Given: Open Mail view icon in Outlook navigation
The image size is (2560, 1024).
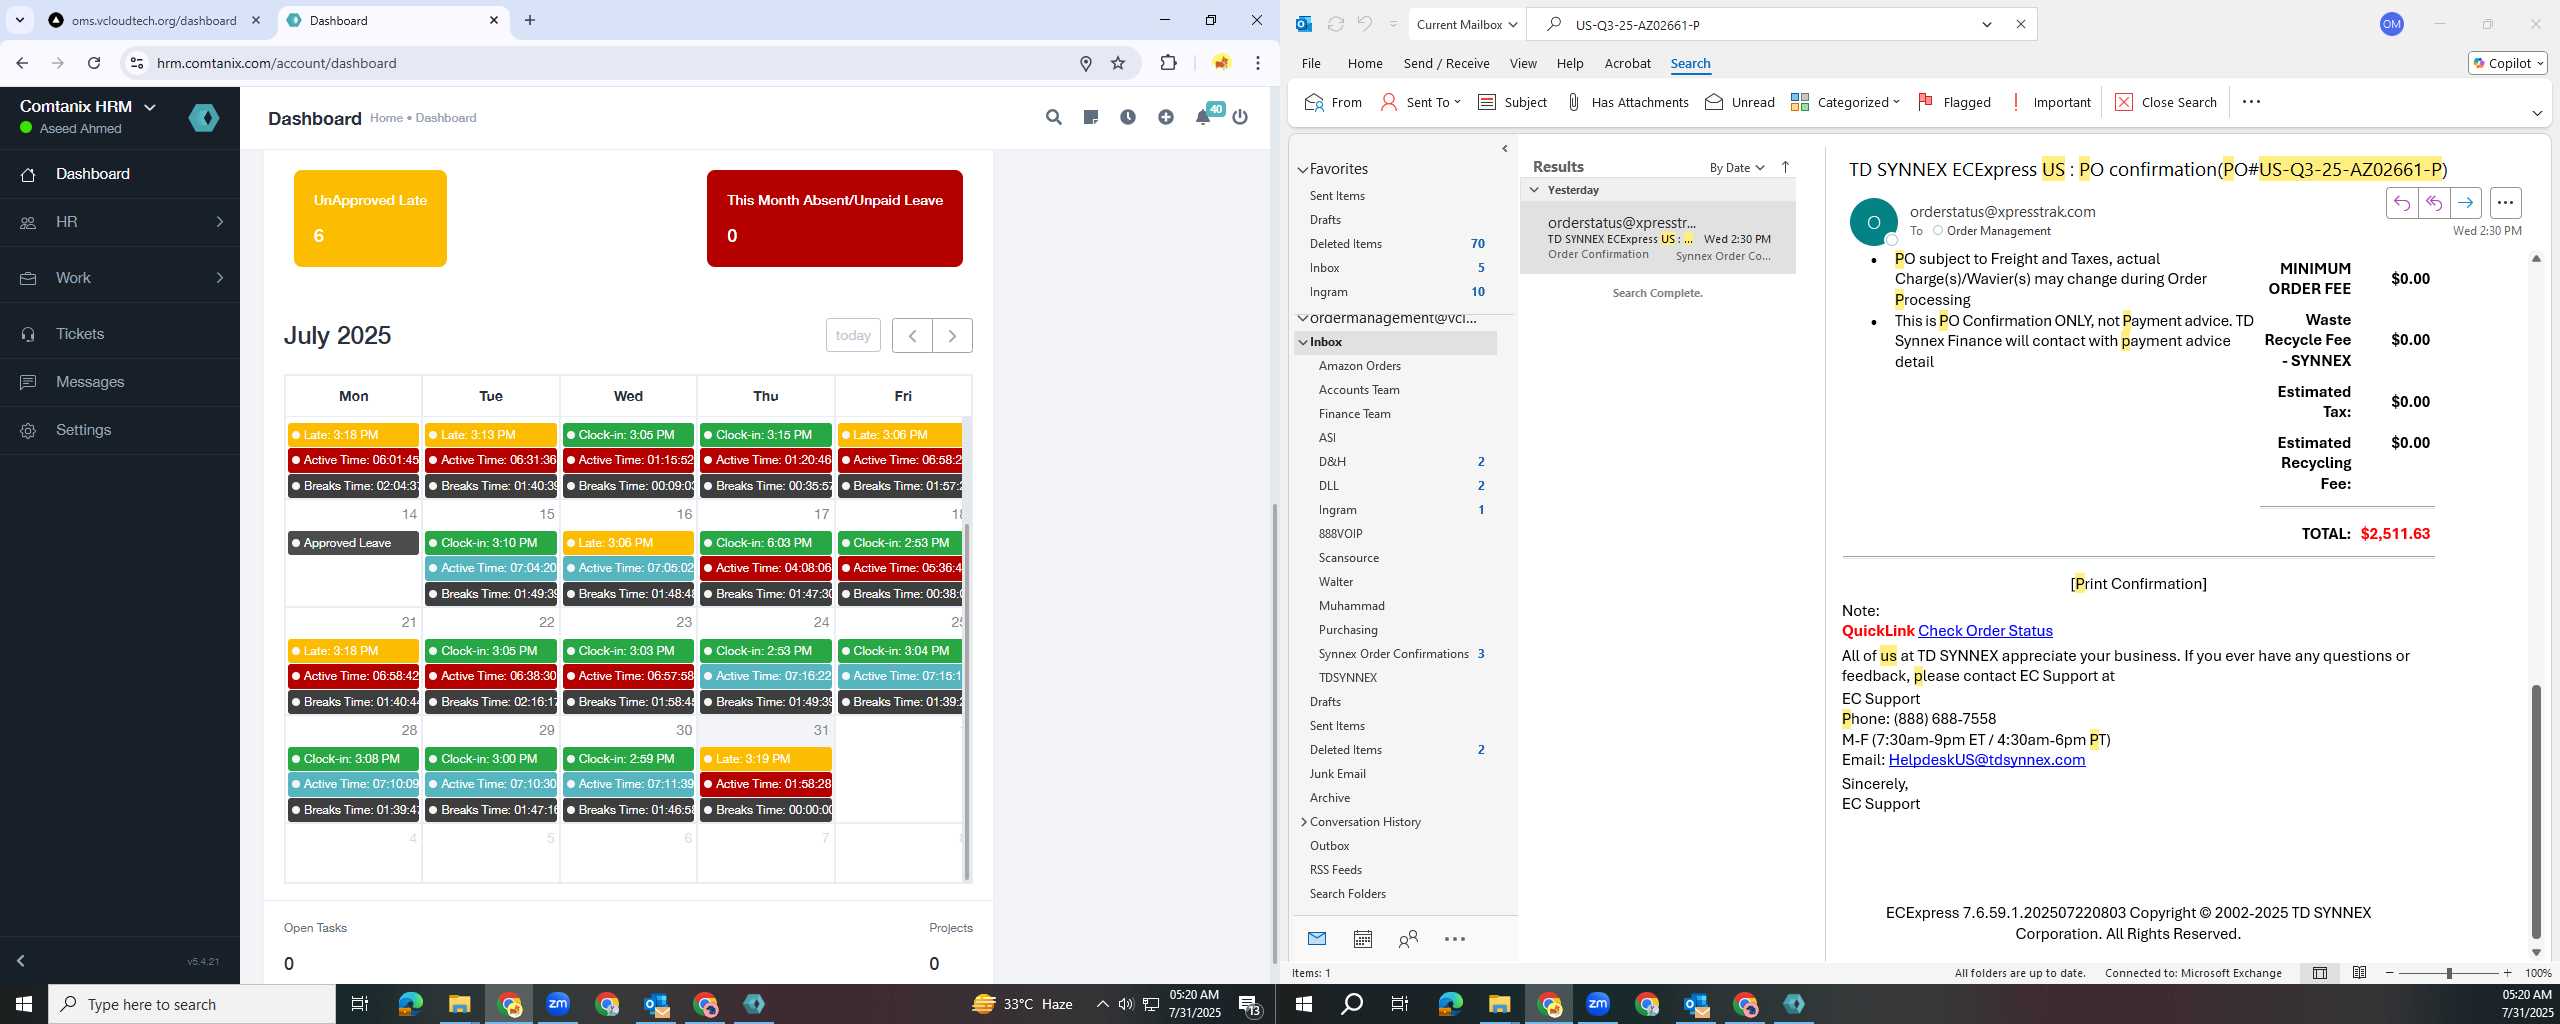Looking at the screenshot, I should point(1317,939).
